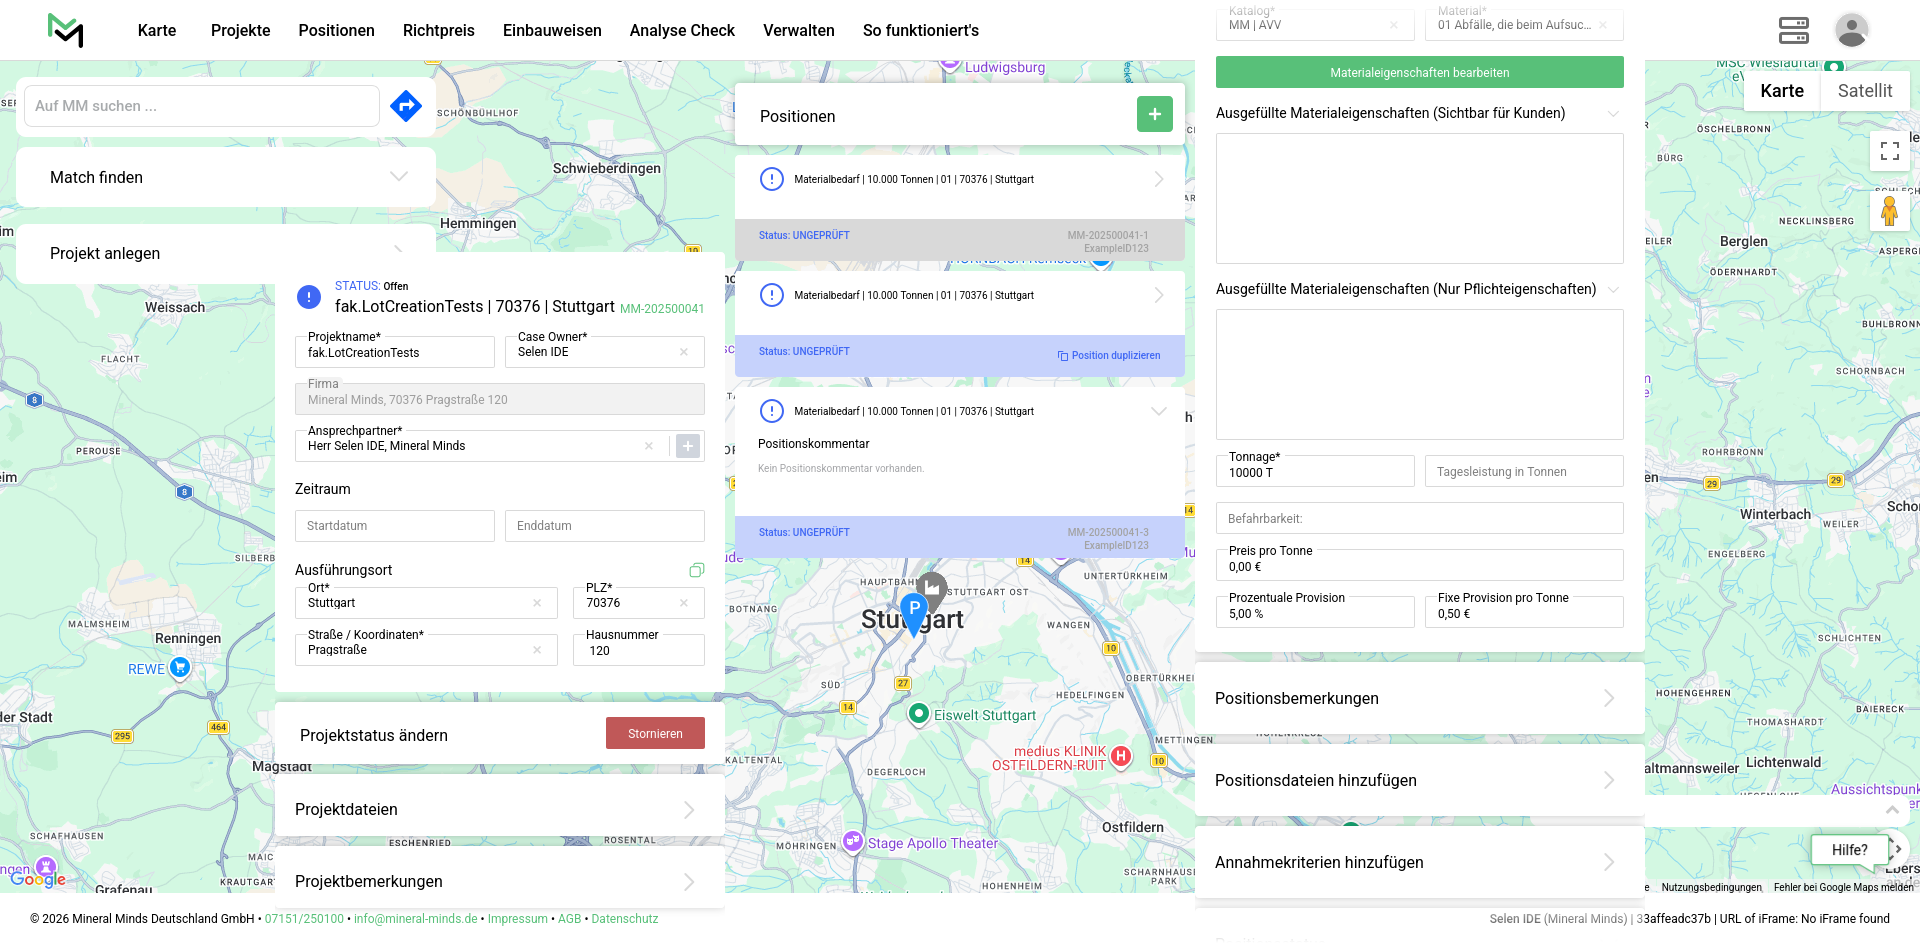
Task: Toggle fullscreen map view
Action: (1889, 151)
